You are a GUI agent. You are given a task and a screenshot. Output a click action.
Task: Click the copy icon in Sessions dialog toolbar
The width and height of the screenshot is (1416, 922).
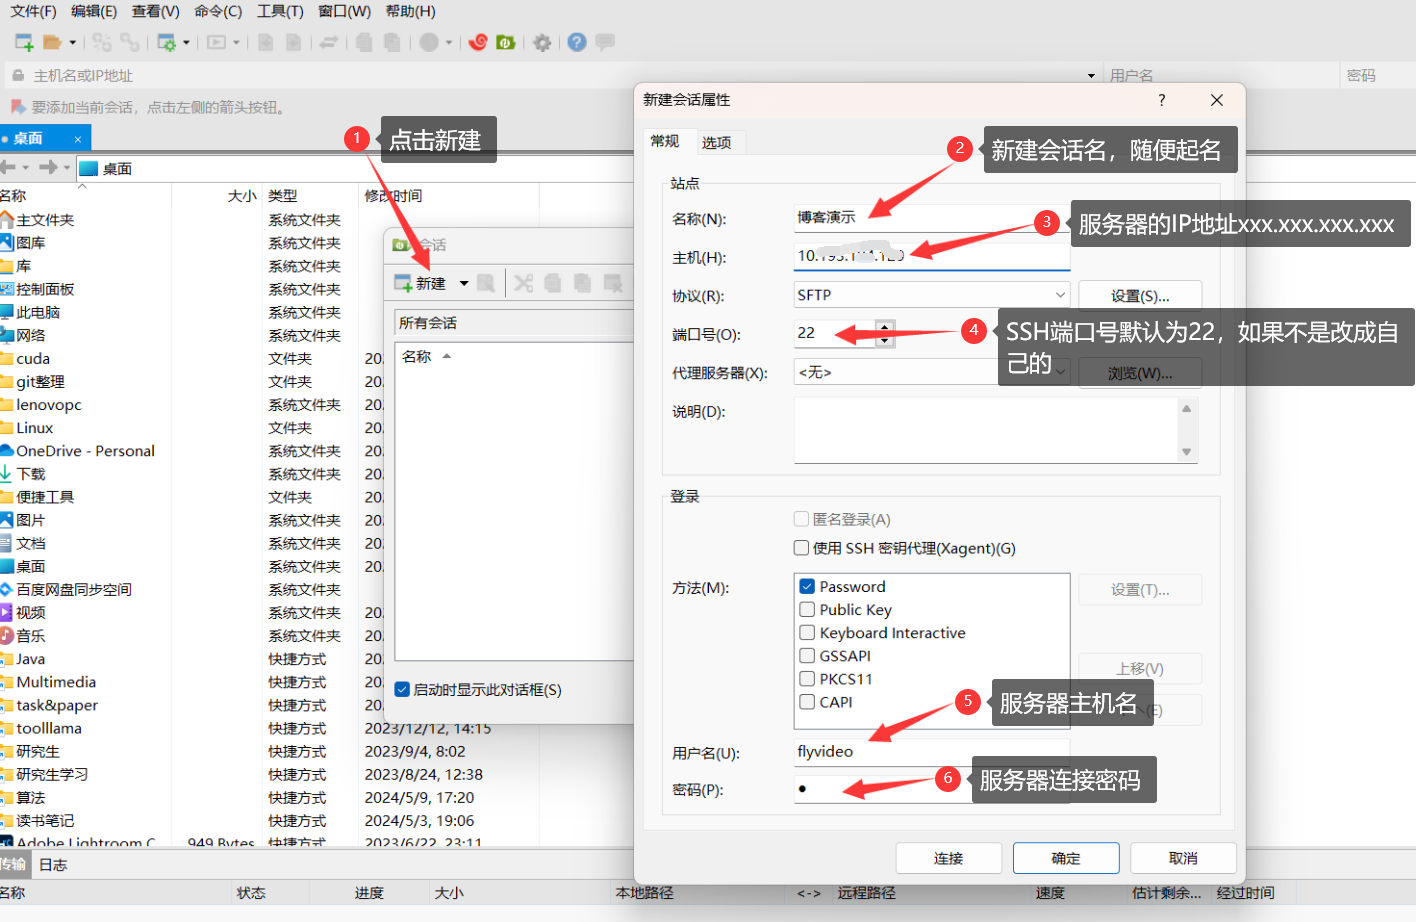coord(552,283)
